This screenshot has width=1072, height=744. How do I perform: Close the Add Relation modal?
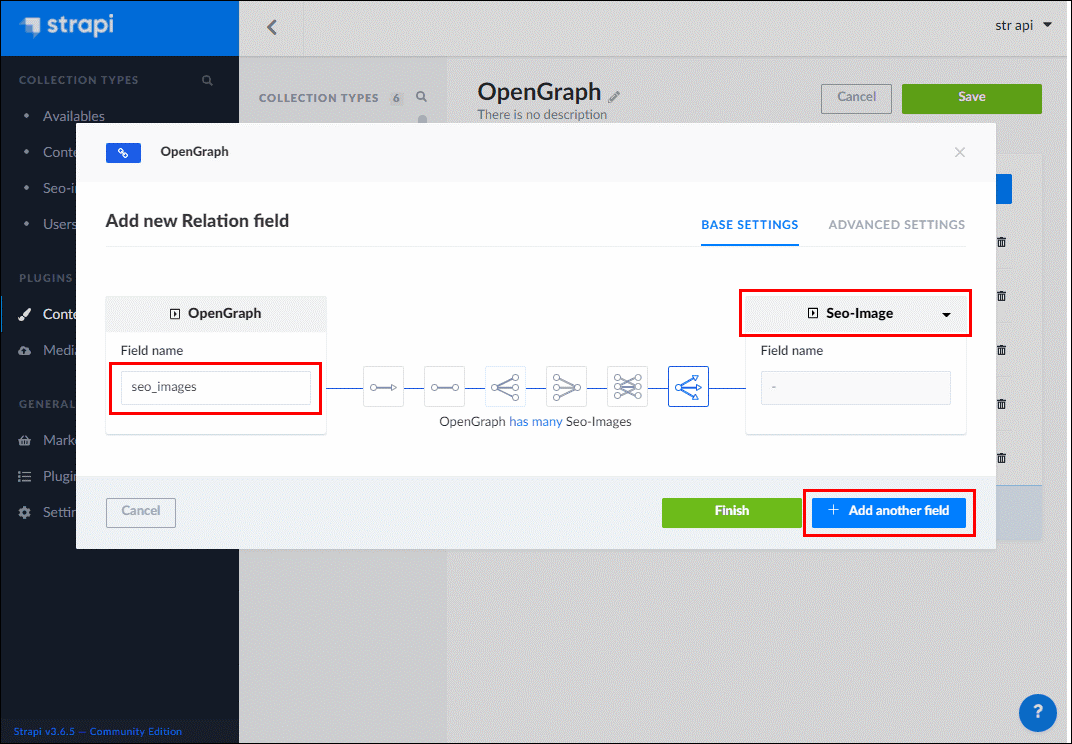point(960,152)
